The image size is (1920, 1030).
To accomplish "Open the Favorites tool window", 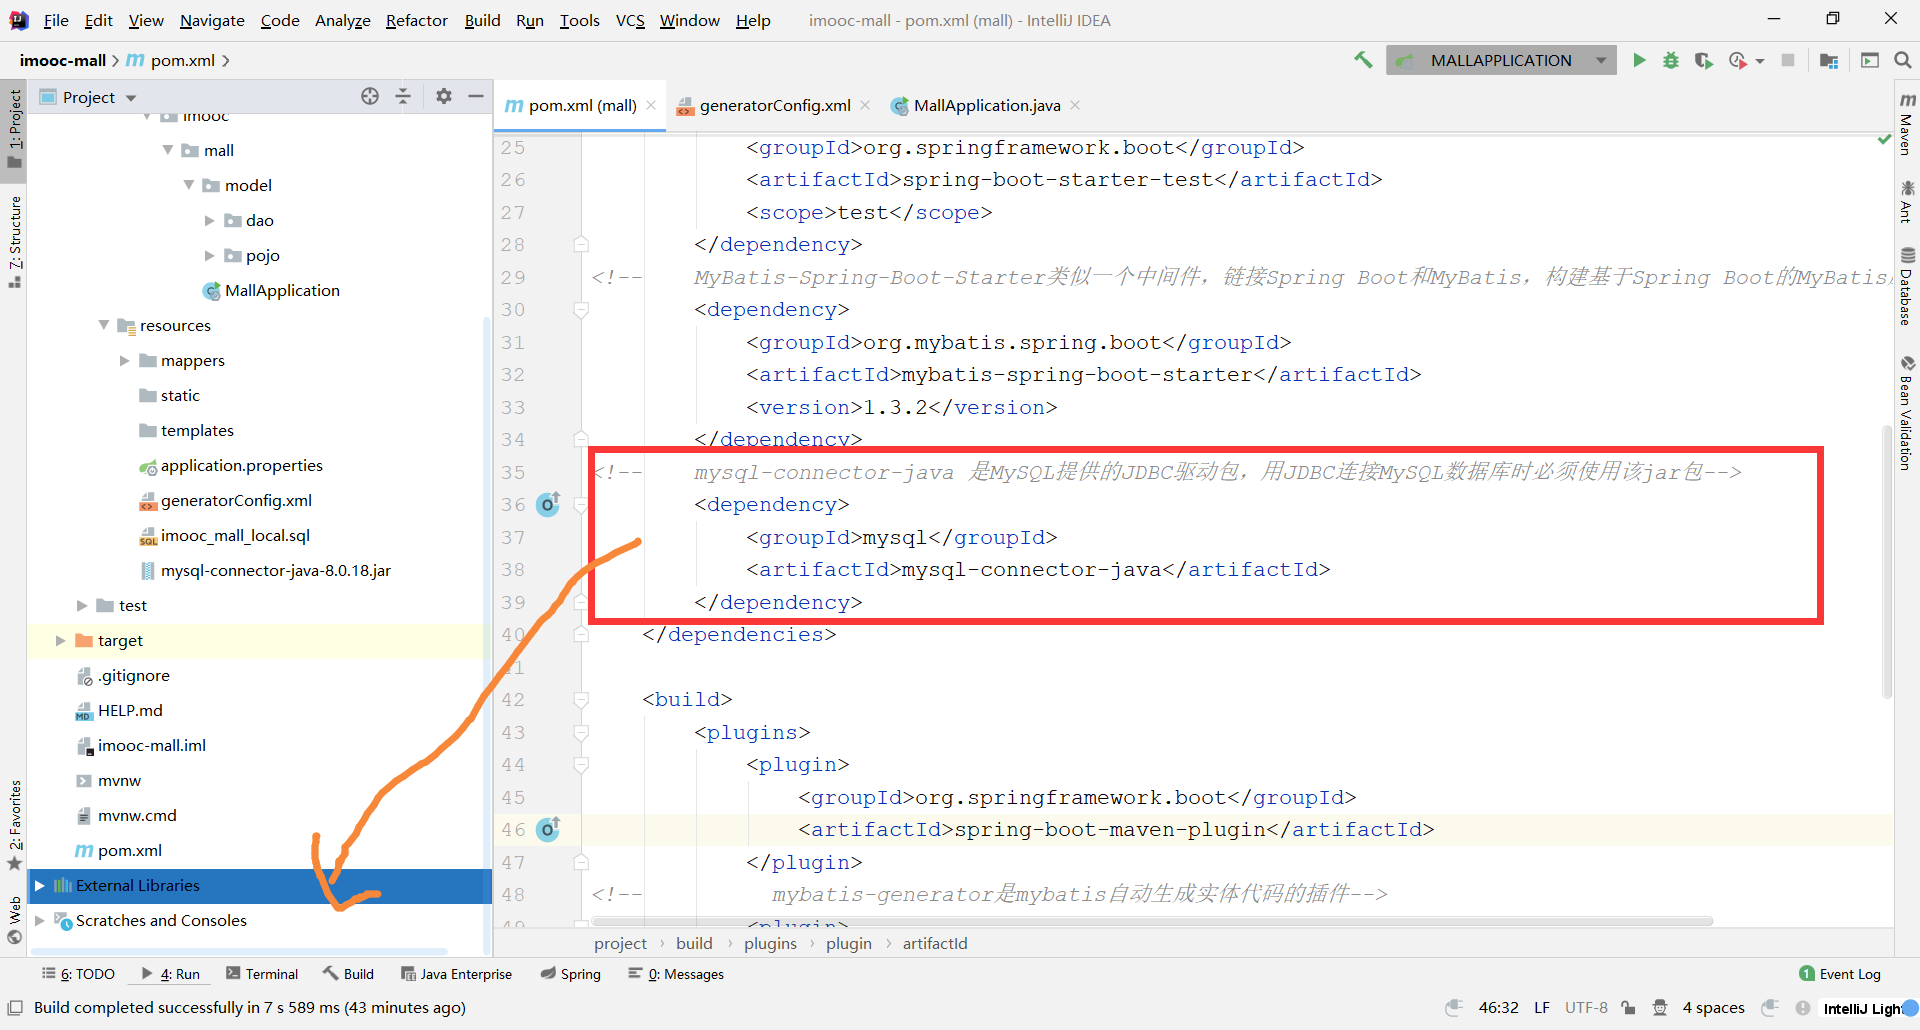I will tap(14, 825).
